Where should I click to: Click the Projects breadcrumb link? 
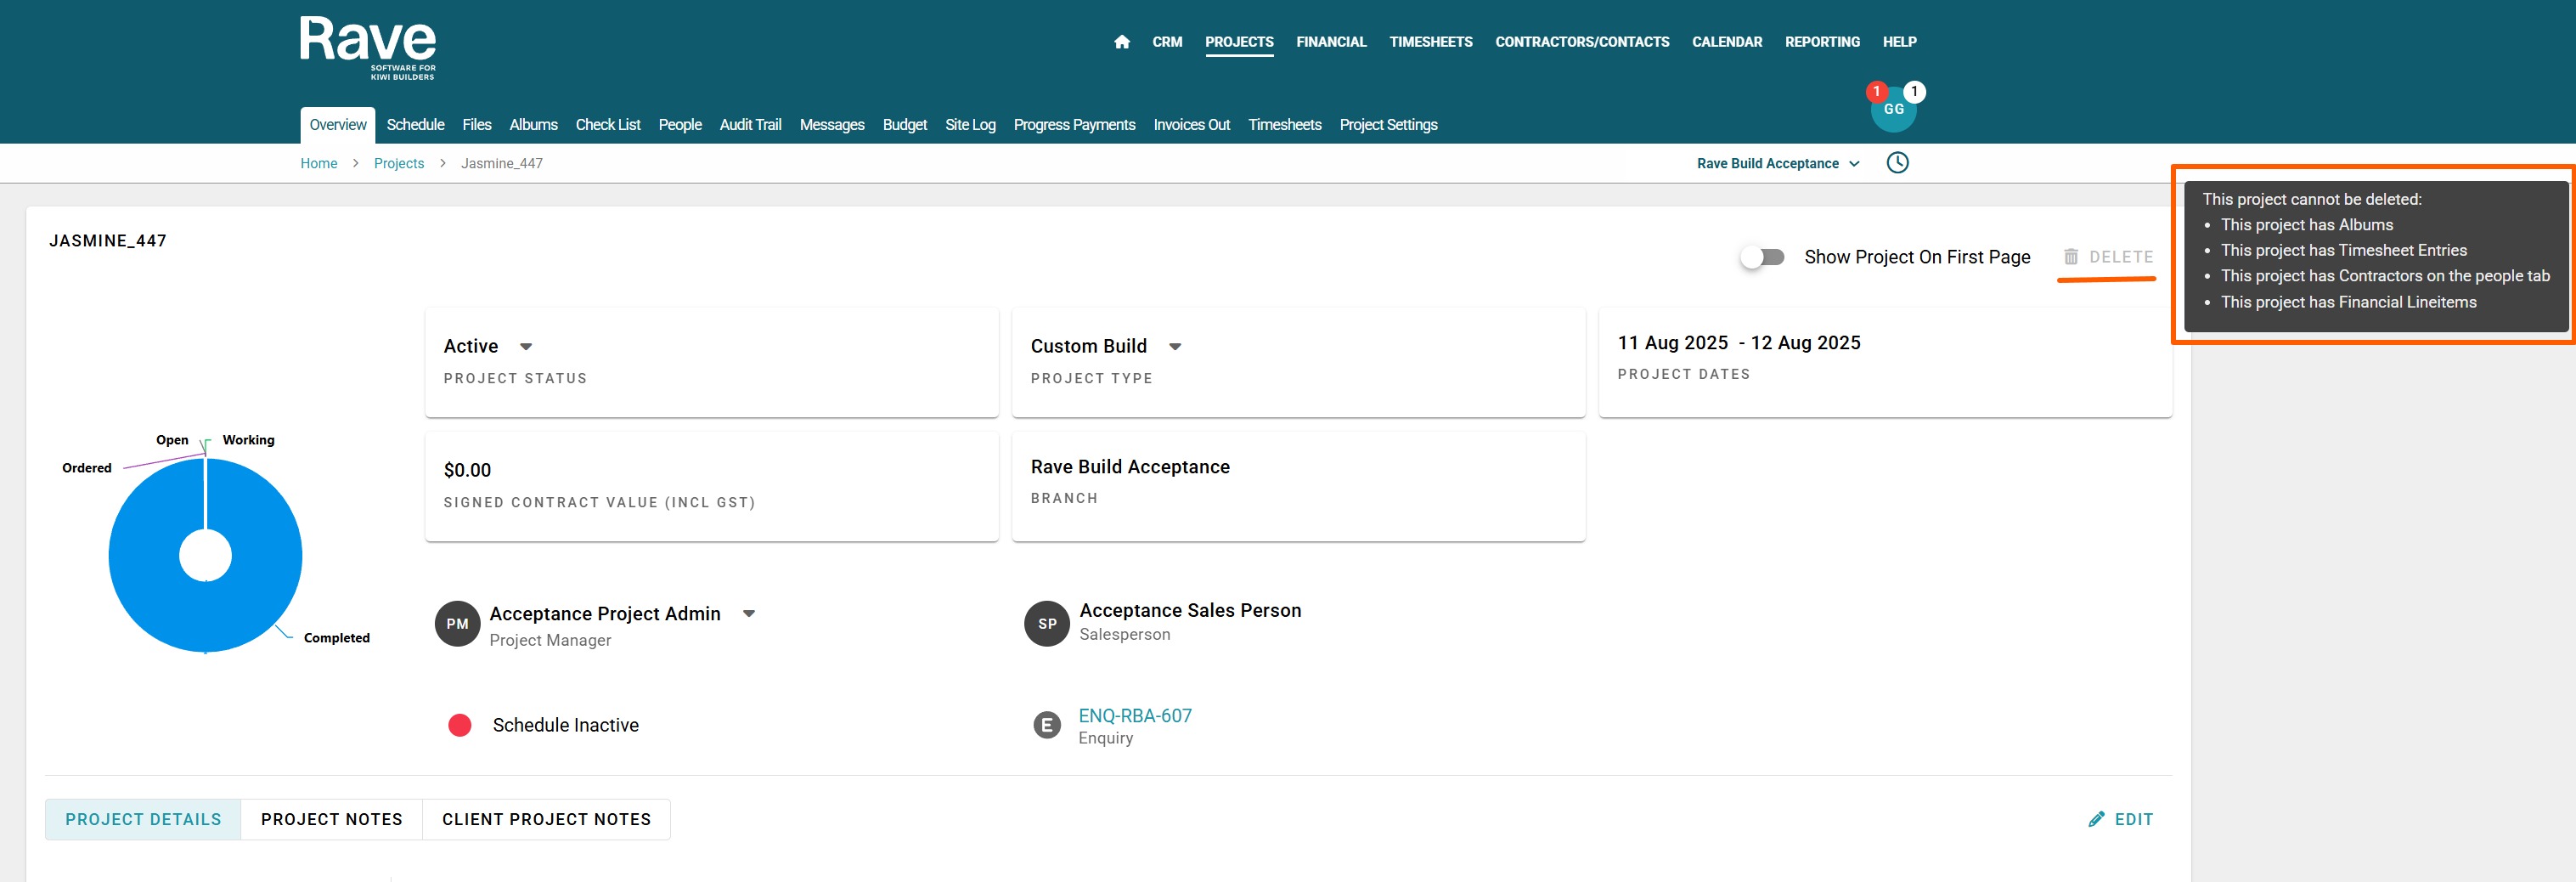[x=399, y=163]
